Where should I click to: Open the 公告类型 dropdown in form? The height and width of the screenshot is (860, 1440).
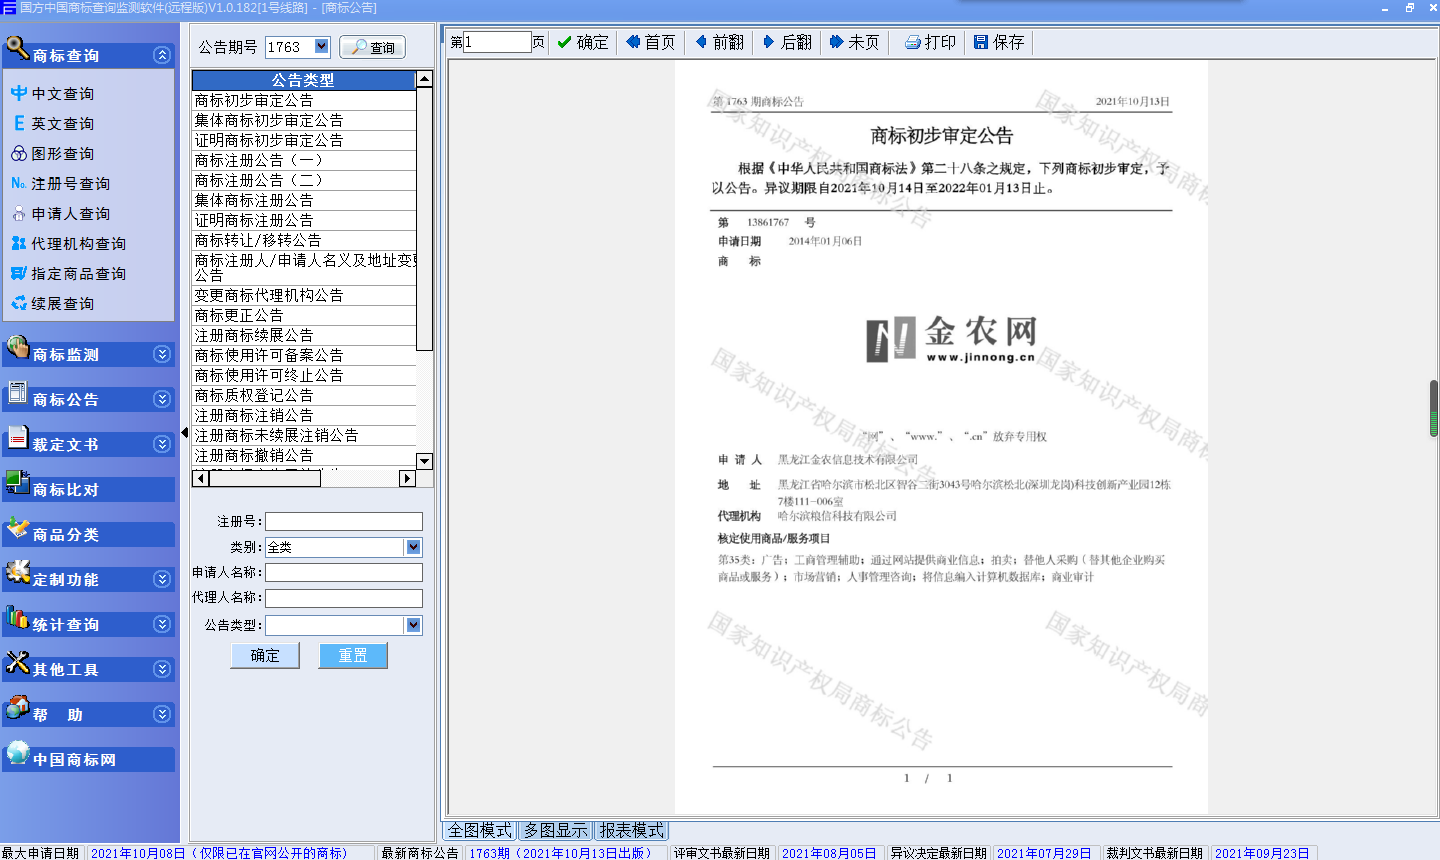414,625
